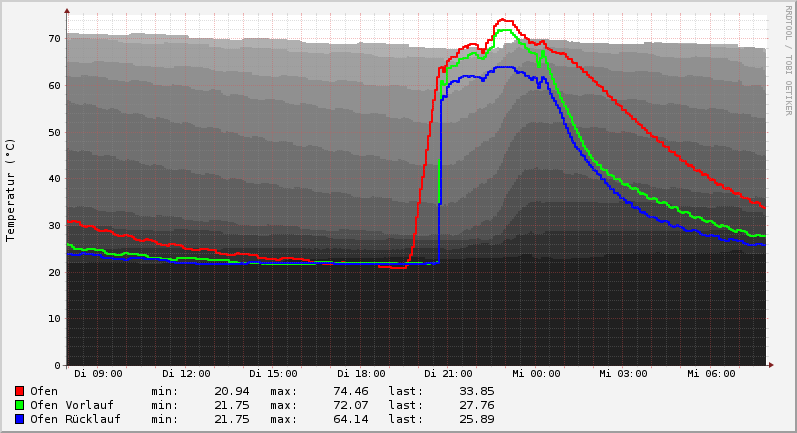This screenshot has width=797, height=433.
Task: Select the 'Di 21:00' time axis label
Action: click(448, 374)
